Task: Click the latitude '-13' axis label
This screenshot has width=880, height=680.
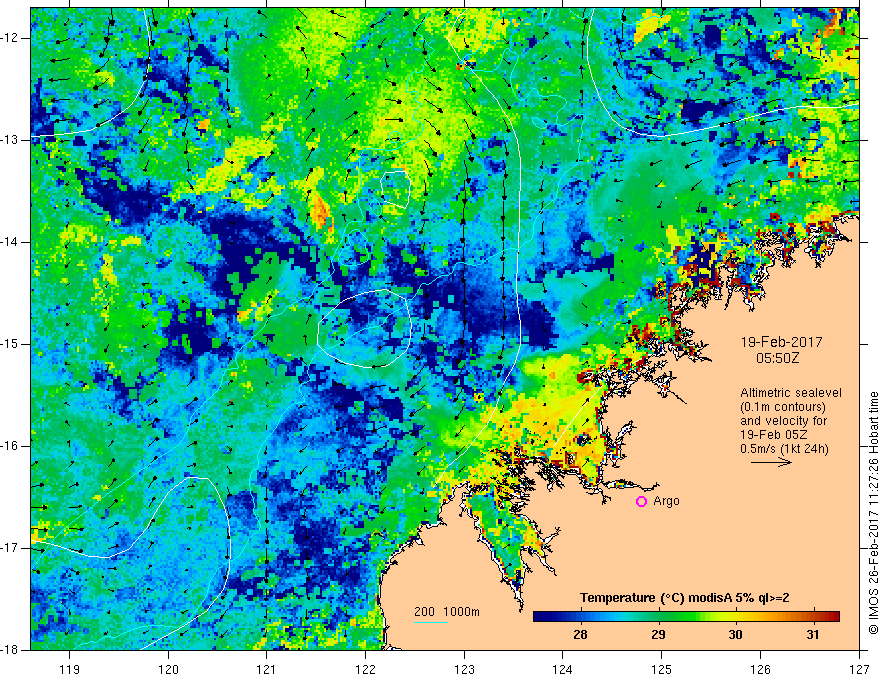Action: pos(10,140)
